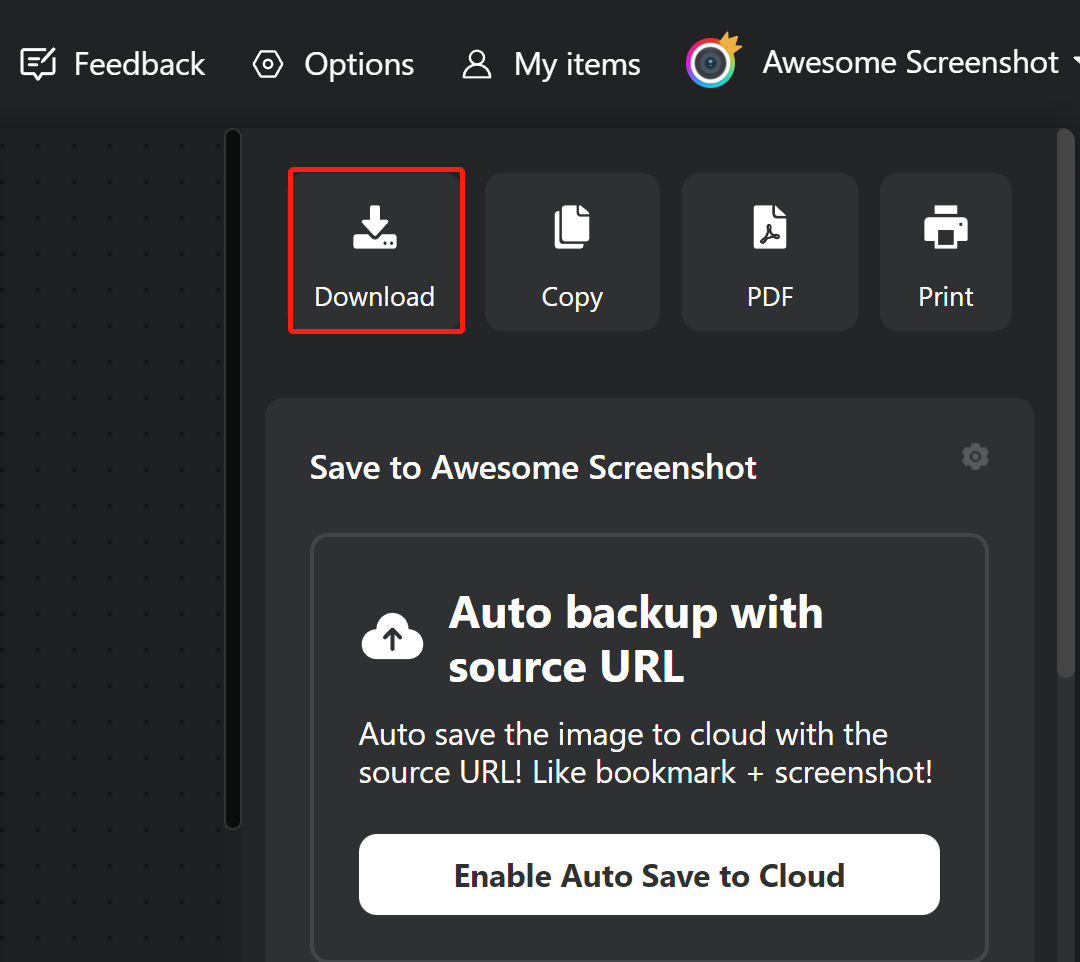Click the editor canvas vertical scrollbar
1080x962 pixels.
click(x=233, y=479)
